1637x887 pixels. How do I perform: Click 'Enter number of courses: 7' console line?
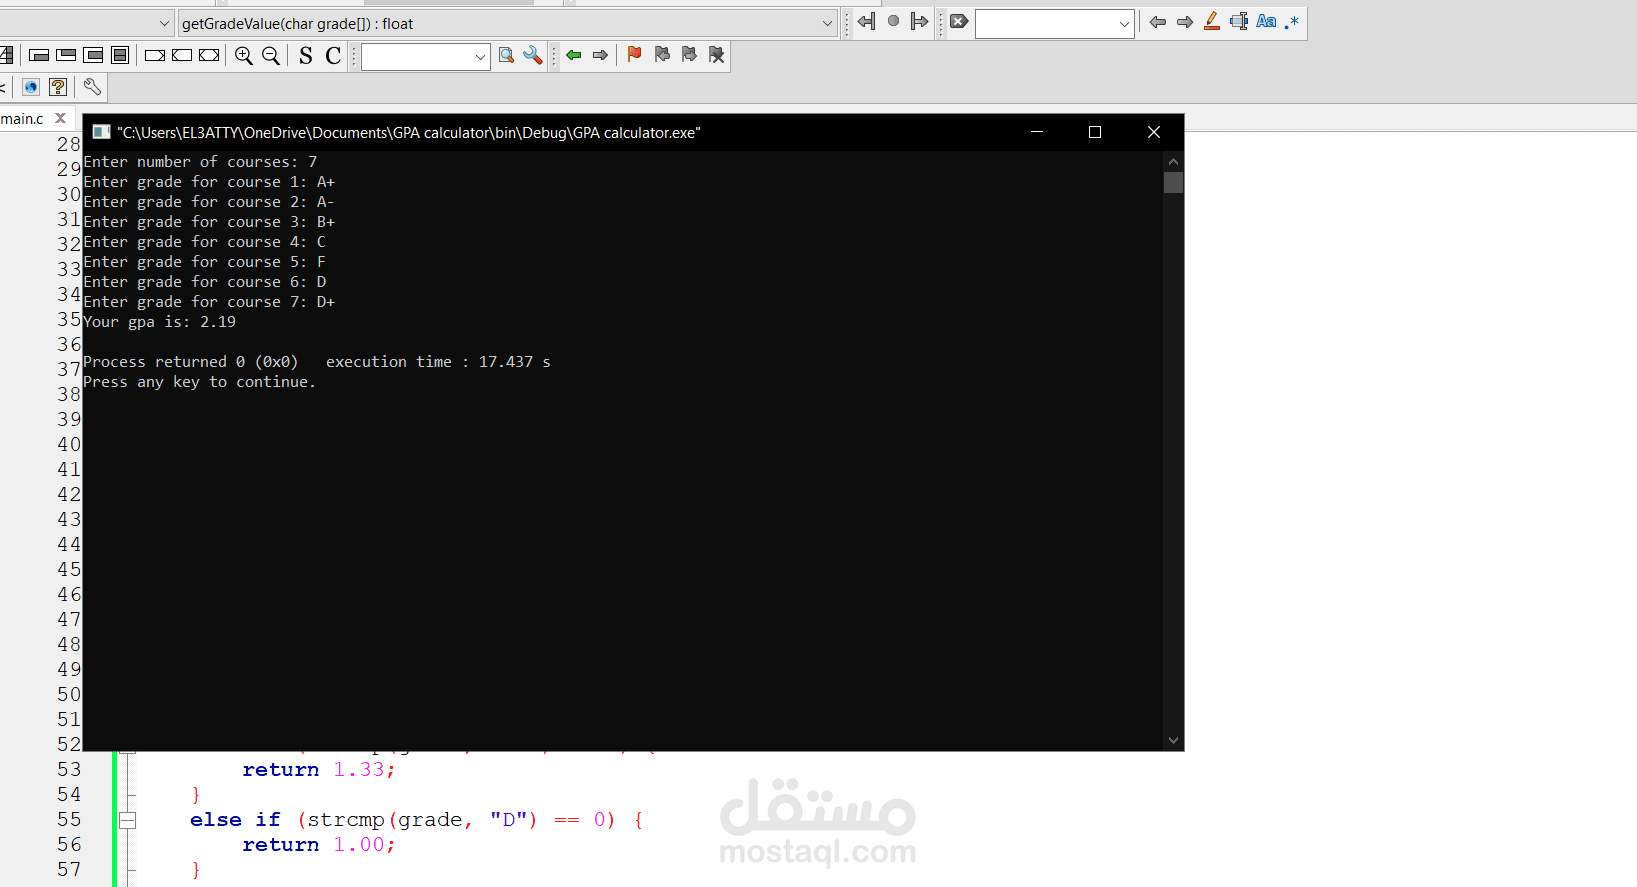[x=200, y=162]
